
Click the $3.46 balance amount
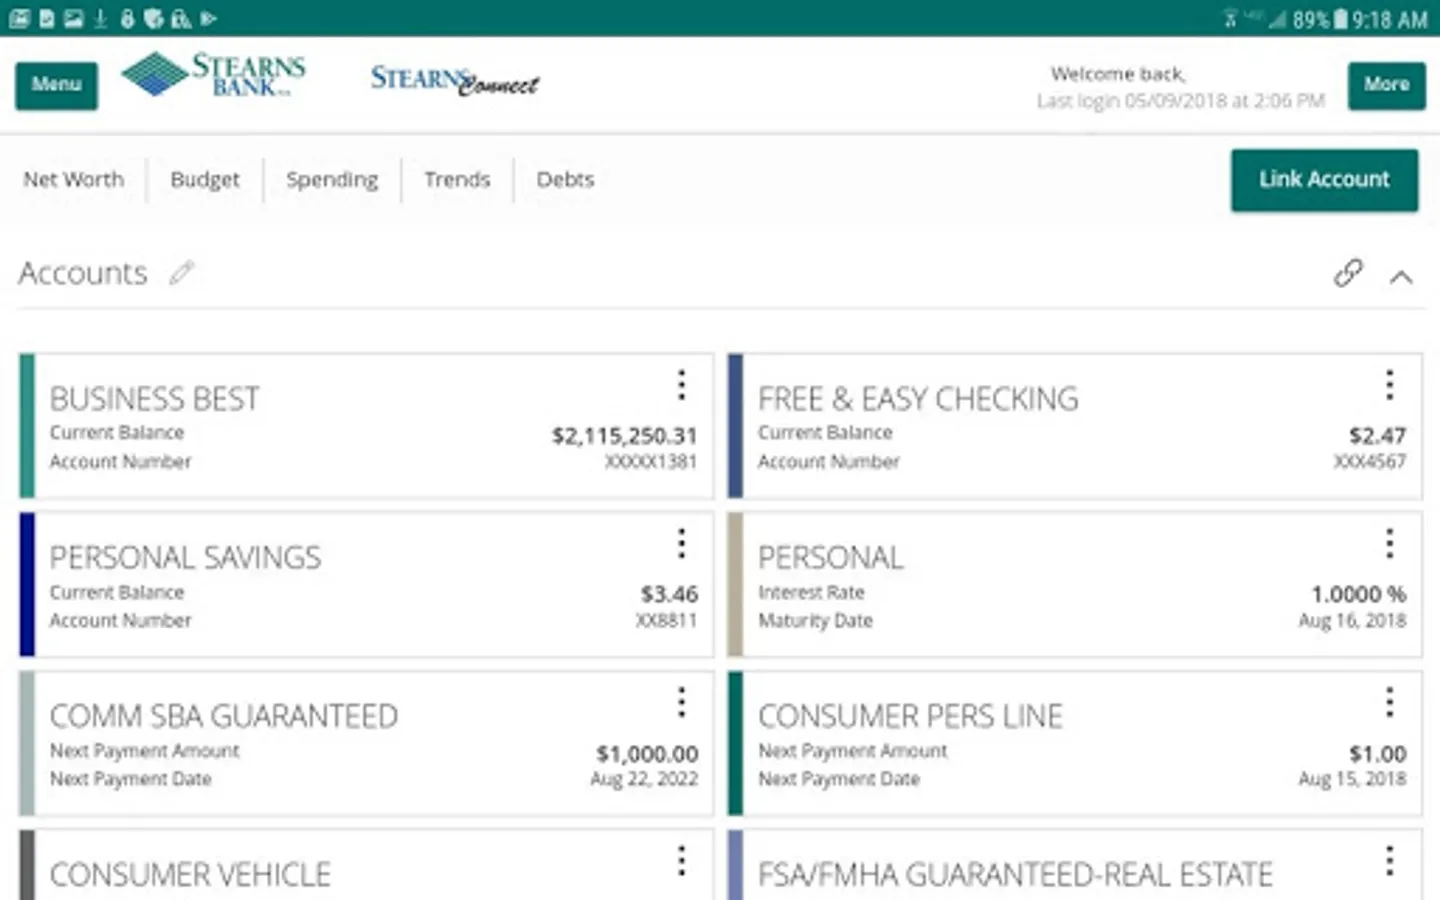[669, 594]
